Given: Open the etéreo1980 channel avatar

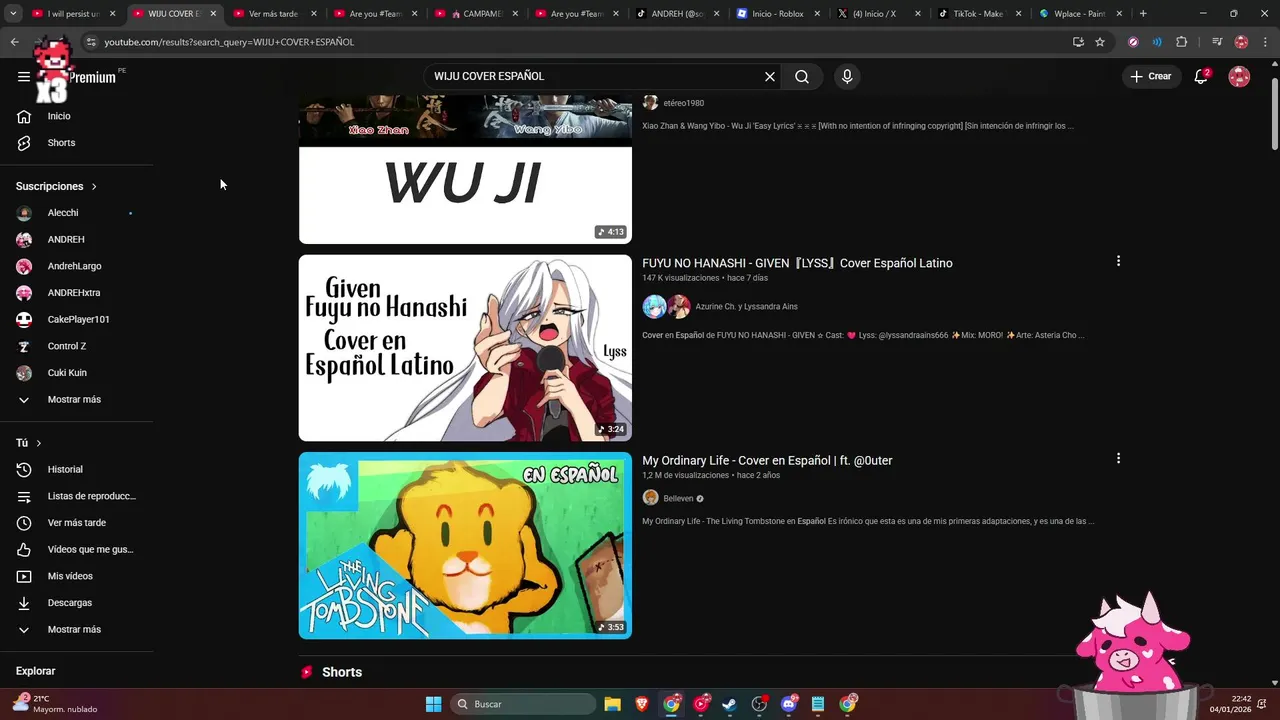Looking at the screenshot, I should point(650,103).
